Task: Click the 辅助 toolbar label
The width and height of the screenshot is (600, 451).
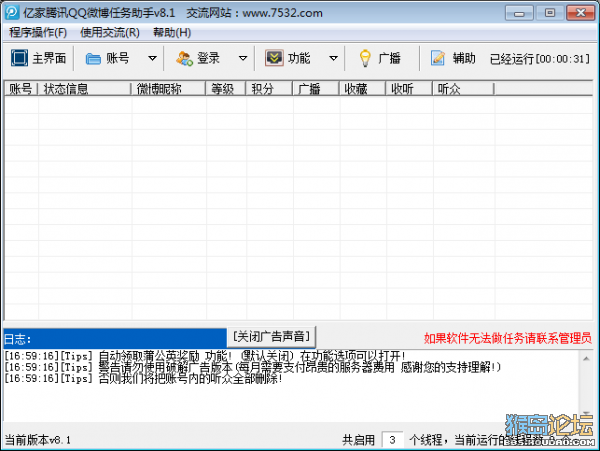Action: point(464,59)
